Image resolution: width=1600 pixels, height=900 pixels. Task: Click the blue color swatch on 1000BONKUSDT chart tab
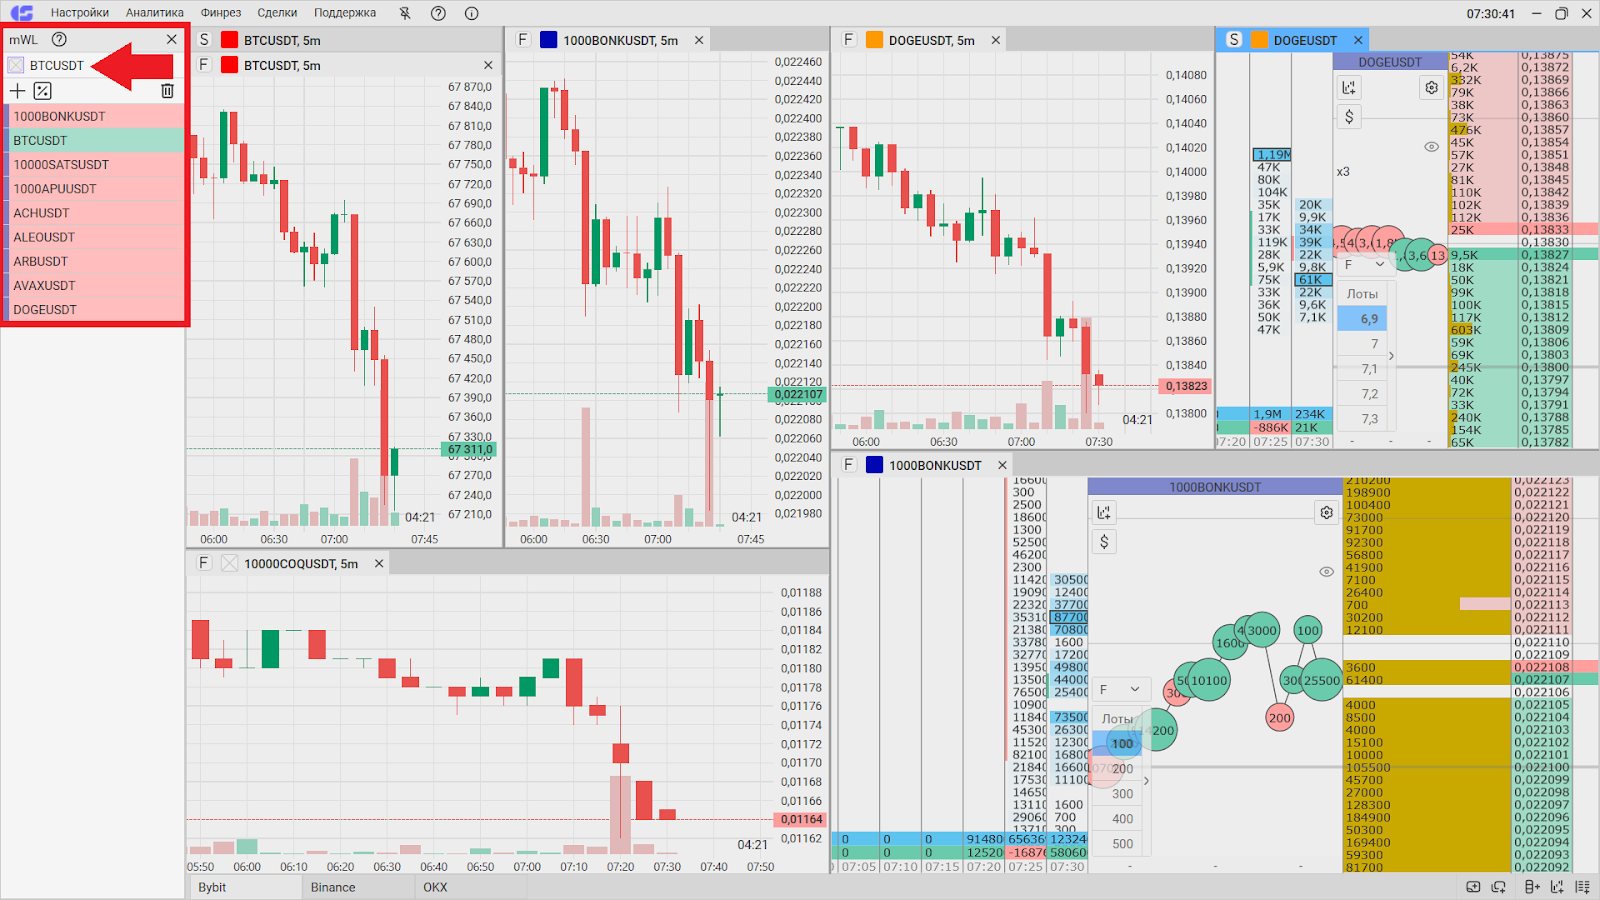pyautogui.click(x=548, y=40)
